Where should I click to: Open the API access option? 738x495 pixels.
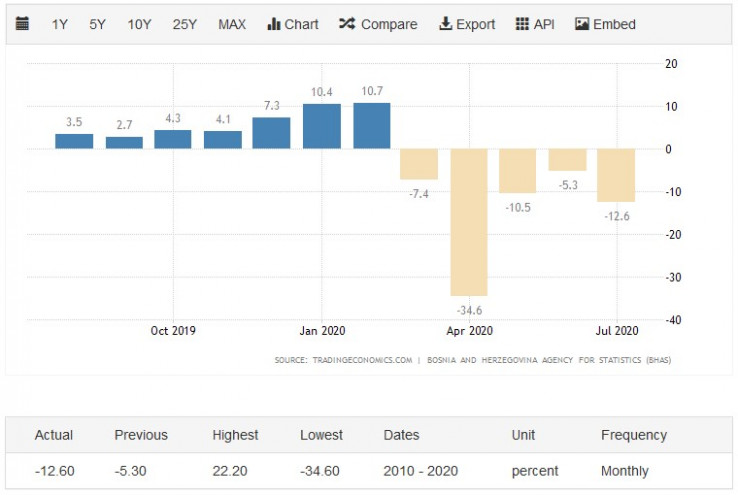[536, 24]
